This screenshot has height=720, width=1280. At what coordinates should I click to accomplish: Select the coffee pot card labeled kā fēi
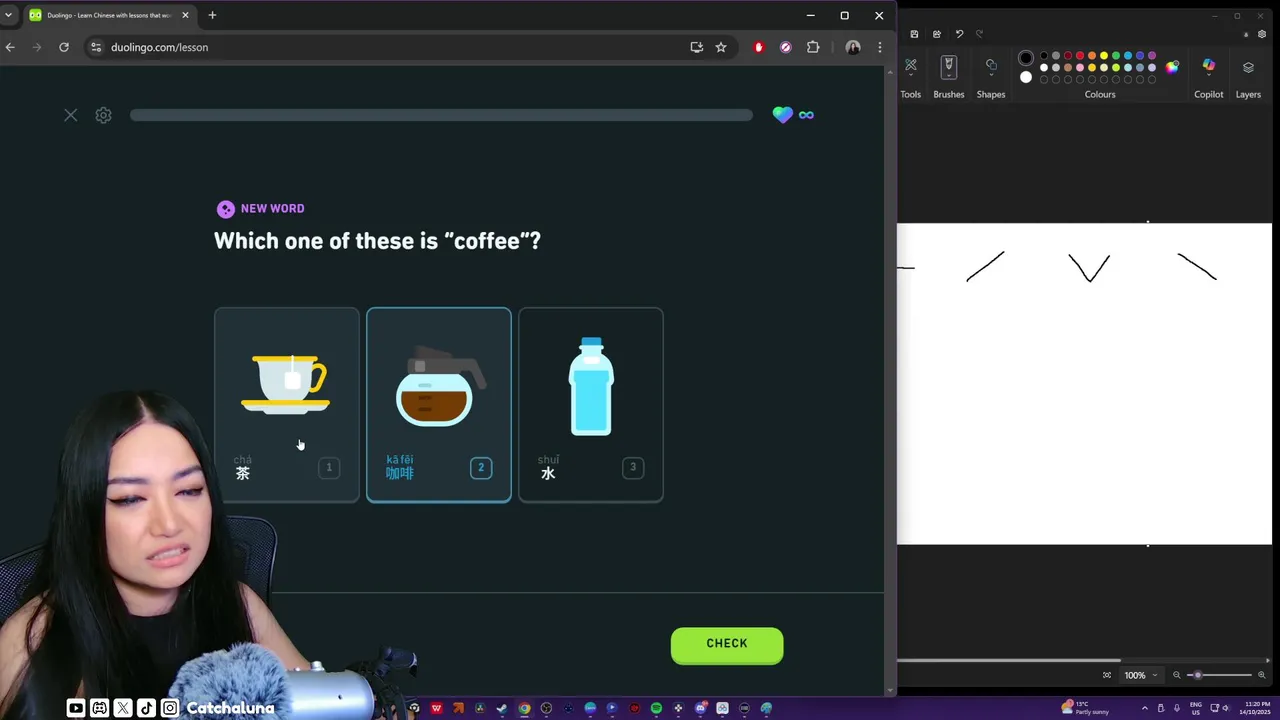(x=439, y=404)
